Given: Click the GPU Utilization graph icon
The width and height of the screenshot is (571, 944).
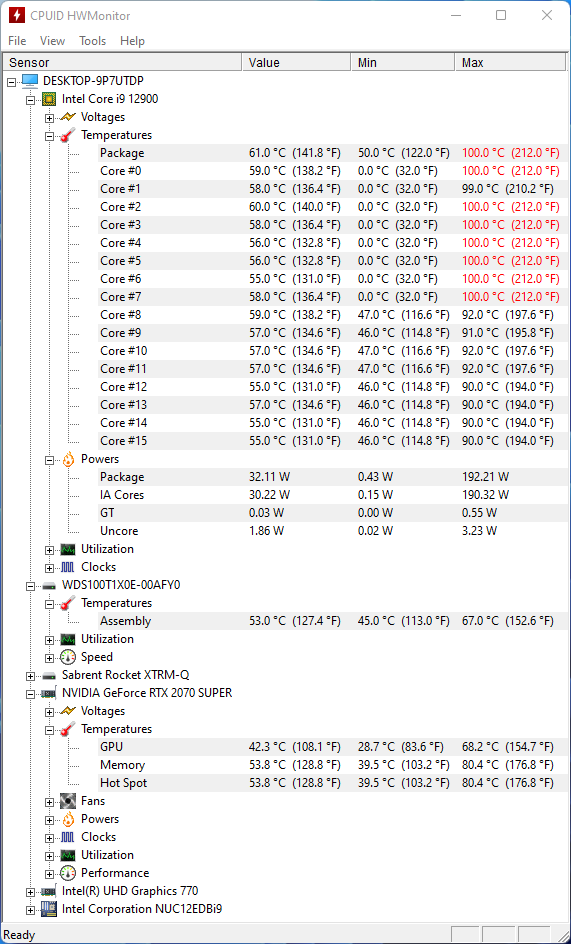Looking at the screenshot, I should [68, 855].
